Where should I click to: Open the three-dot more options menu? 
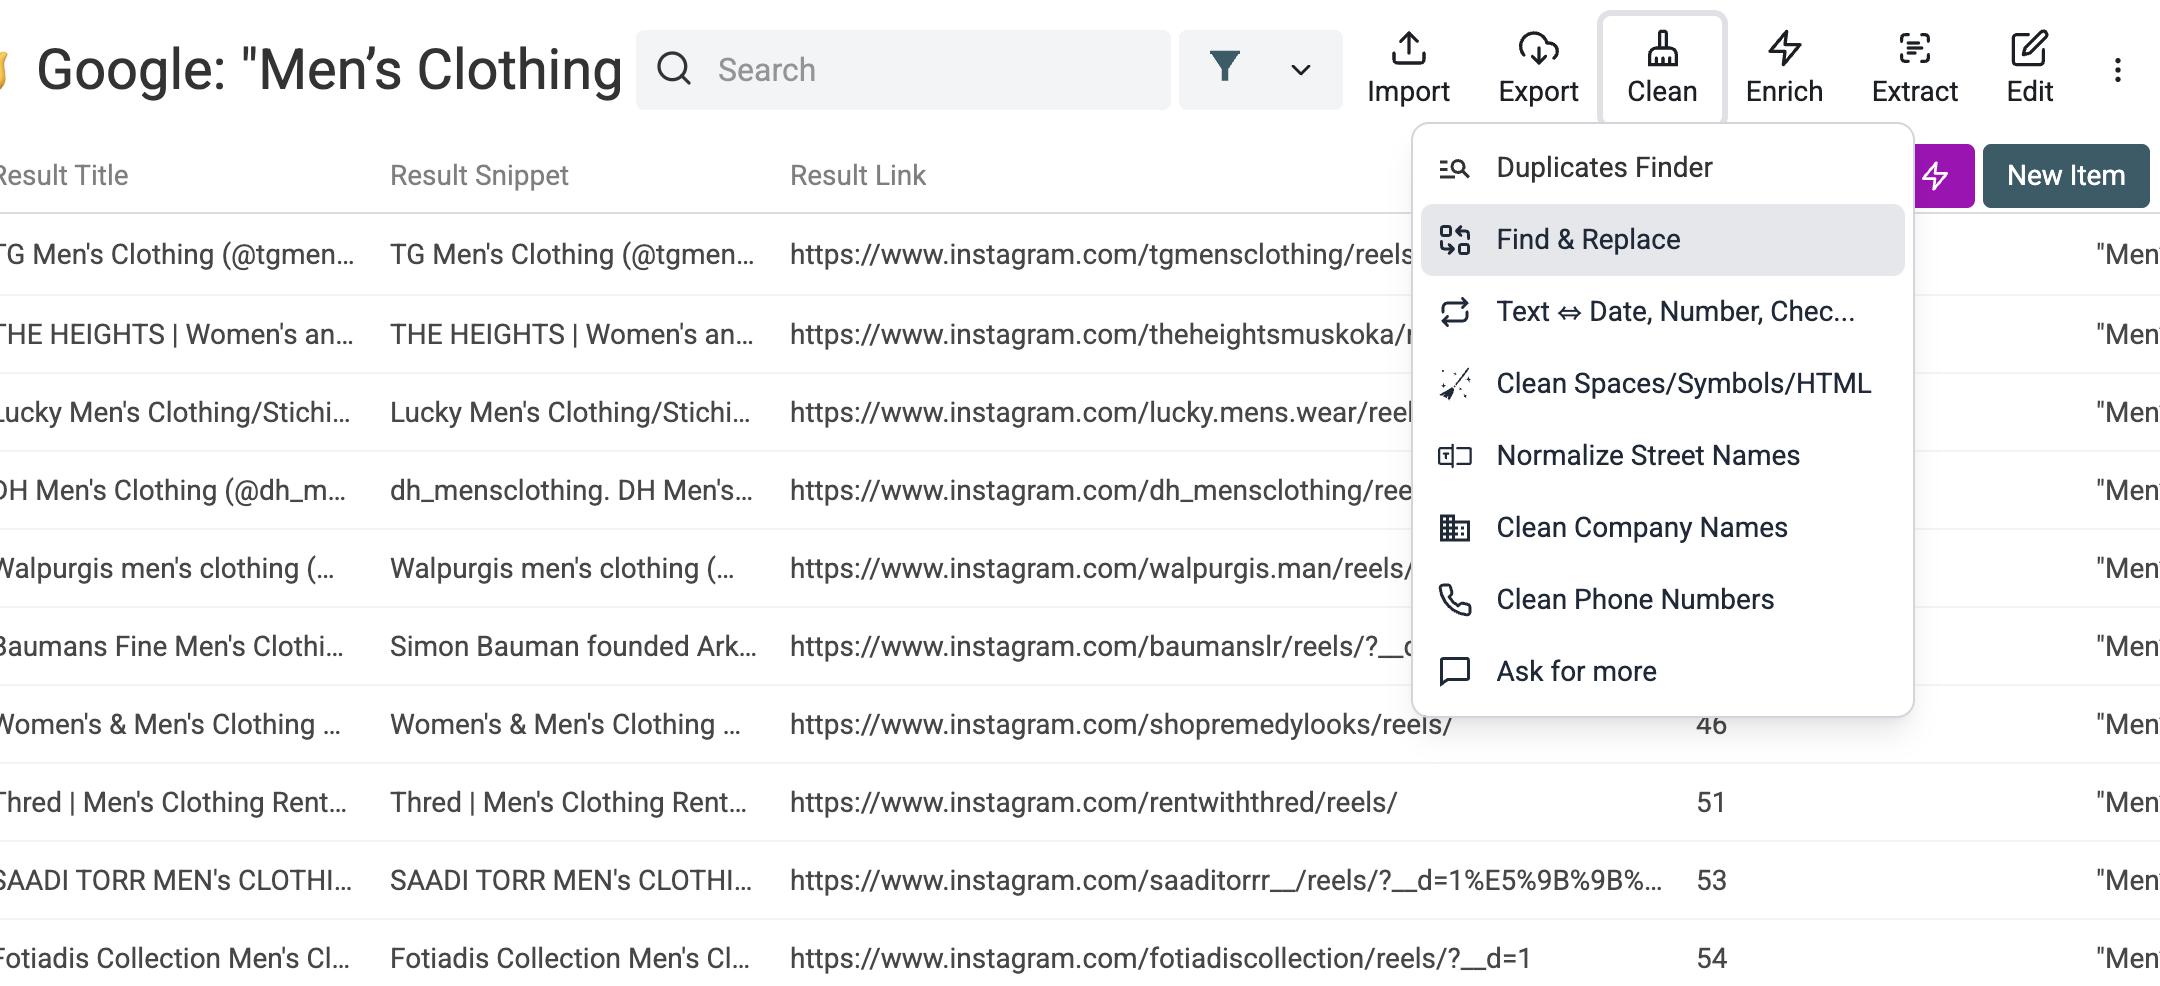(x=2117, y=70)
